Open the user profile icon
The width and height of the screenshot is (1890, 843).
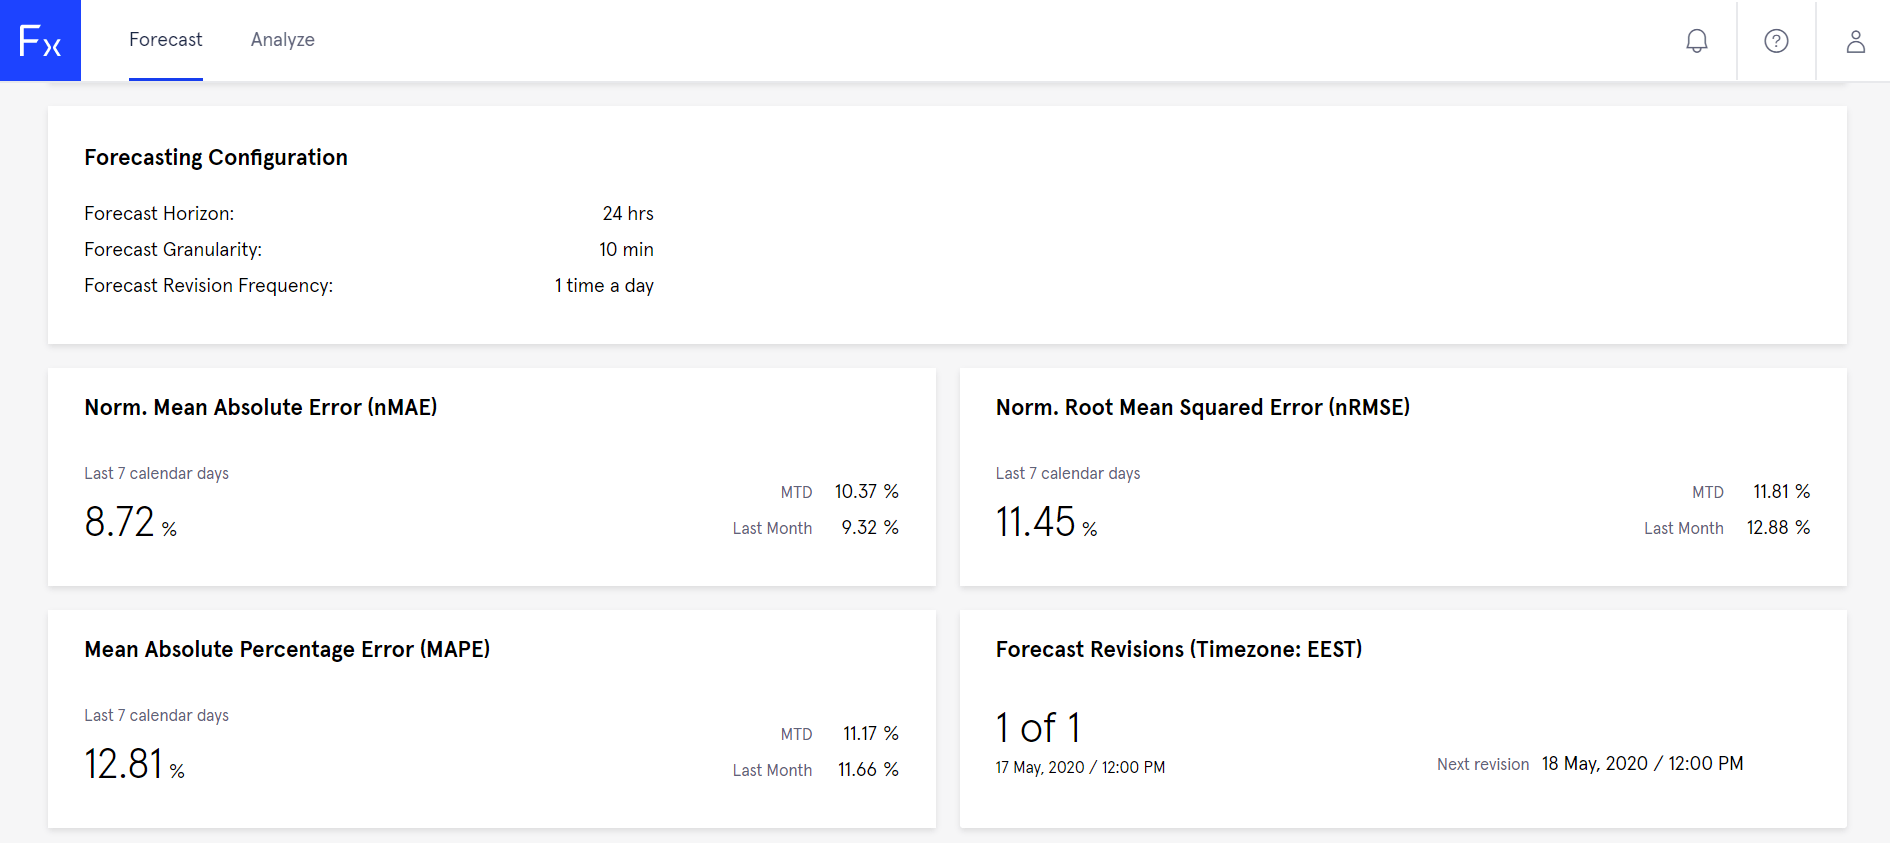point(1856,40)
